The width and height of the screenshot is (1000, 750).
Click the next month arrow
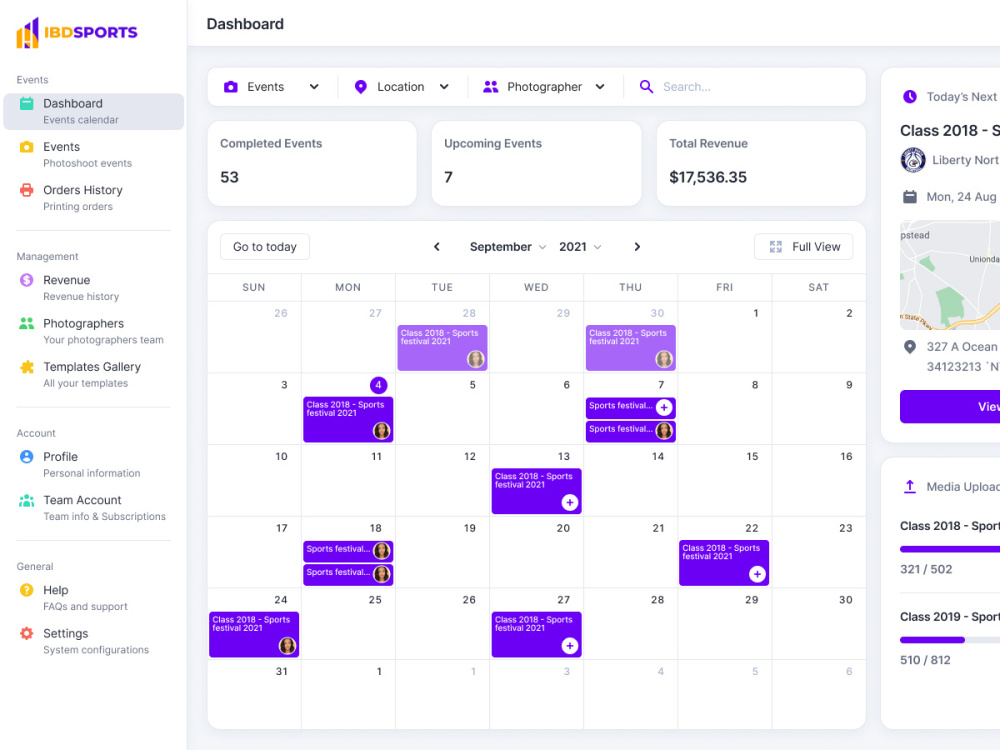[x=638, y=246]
